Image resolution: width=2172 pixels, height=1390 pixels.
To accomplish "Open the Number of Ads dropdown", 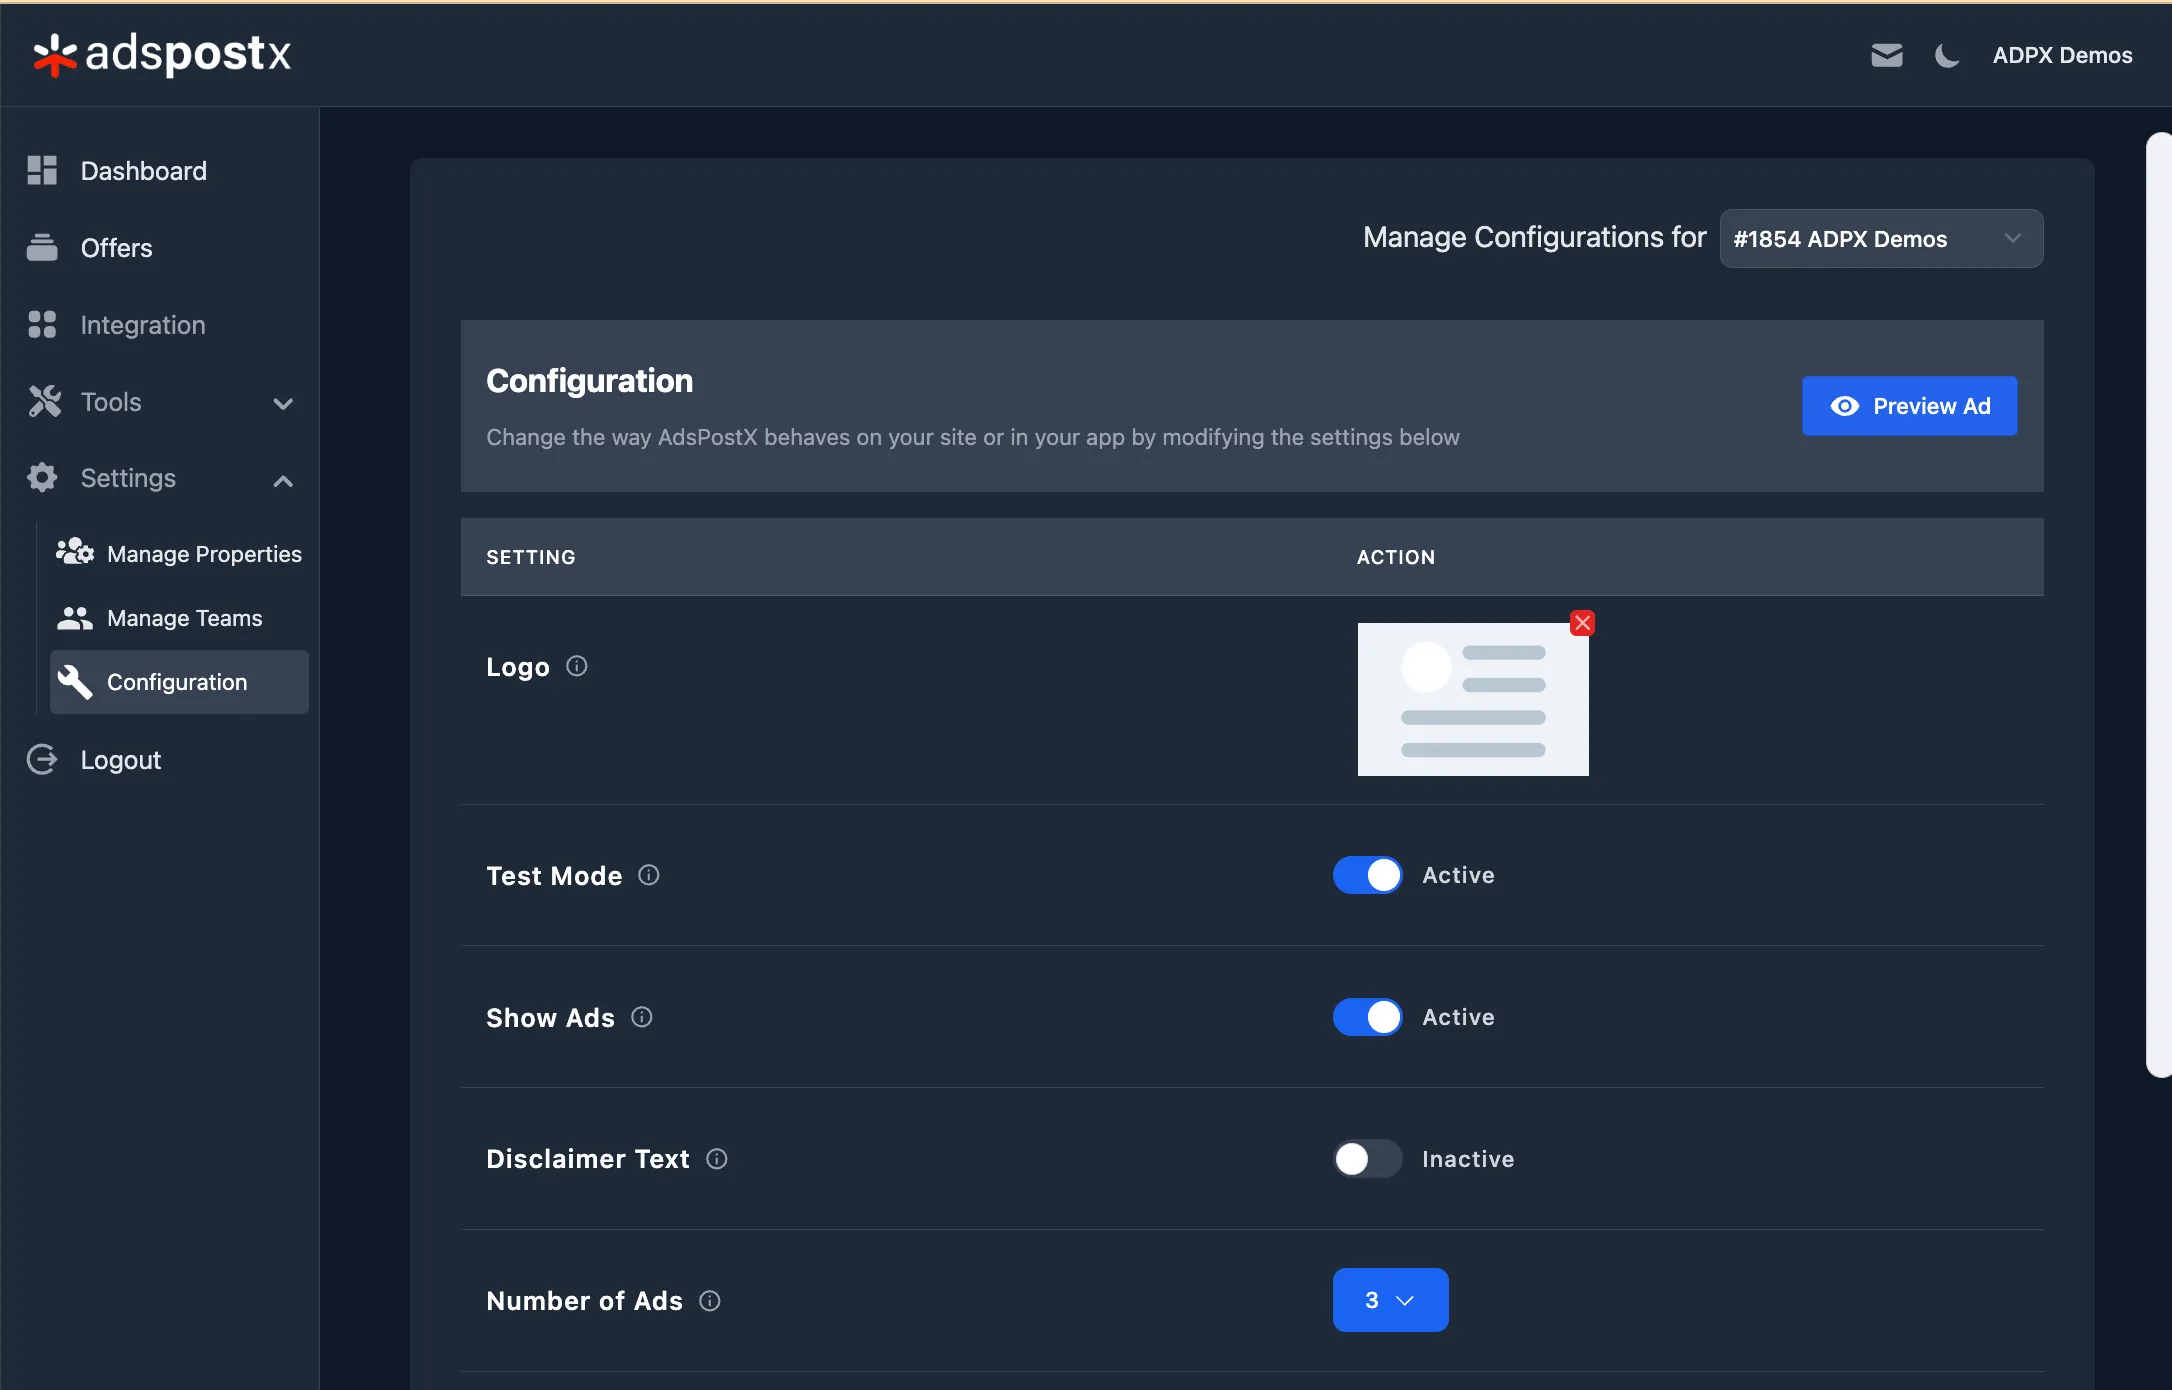I will (x=1390, y=1300).
